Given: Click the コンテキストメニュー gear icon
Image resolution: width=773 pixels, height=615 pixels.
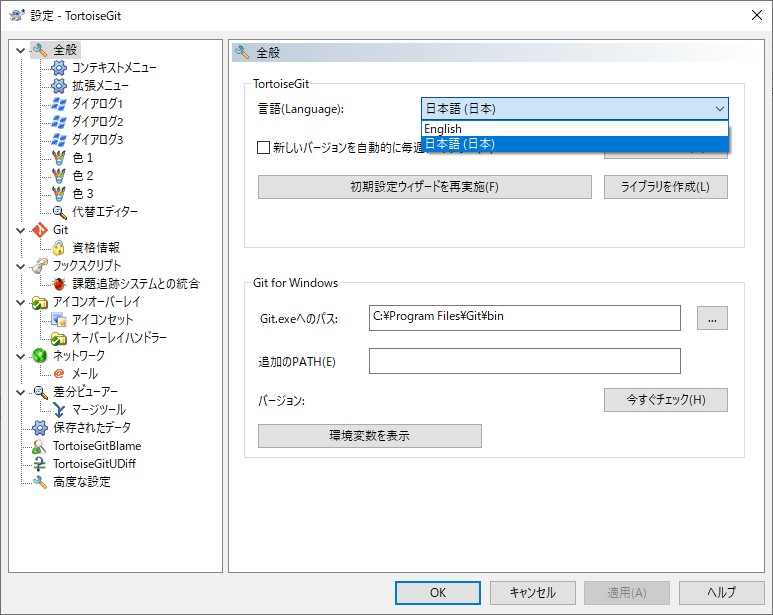Looking at the screenshot, I should pos(59,68).
